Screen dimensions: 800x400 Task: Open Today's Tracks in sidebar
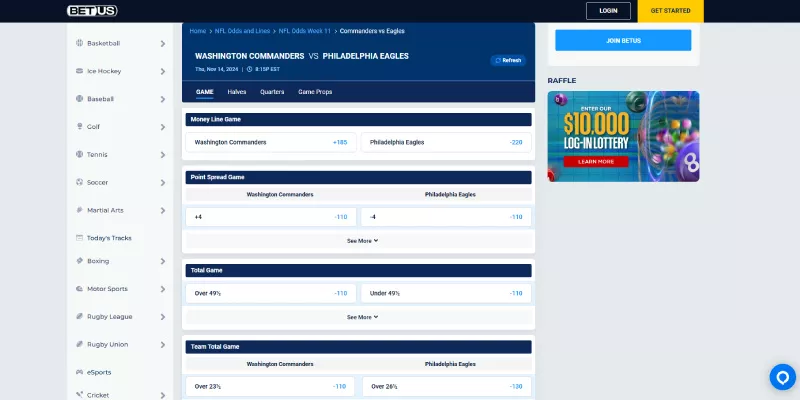pos(109,238)
